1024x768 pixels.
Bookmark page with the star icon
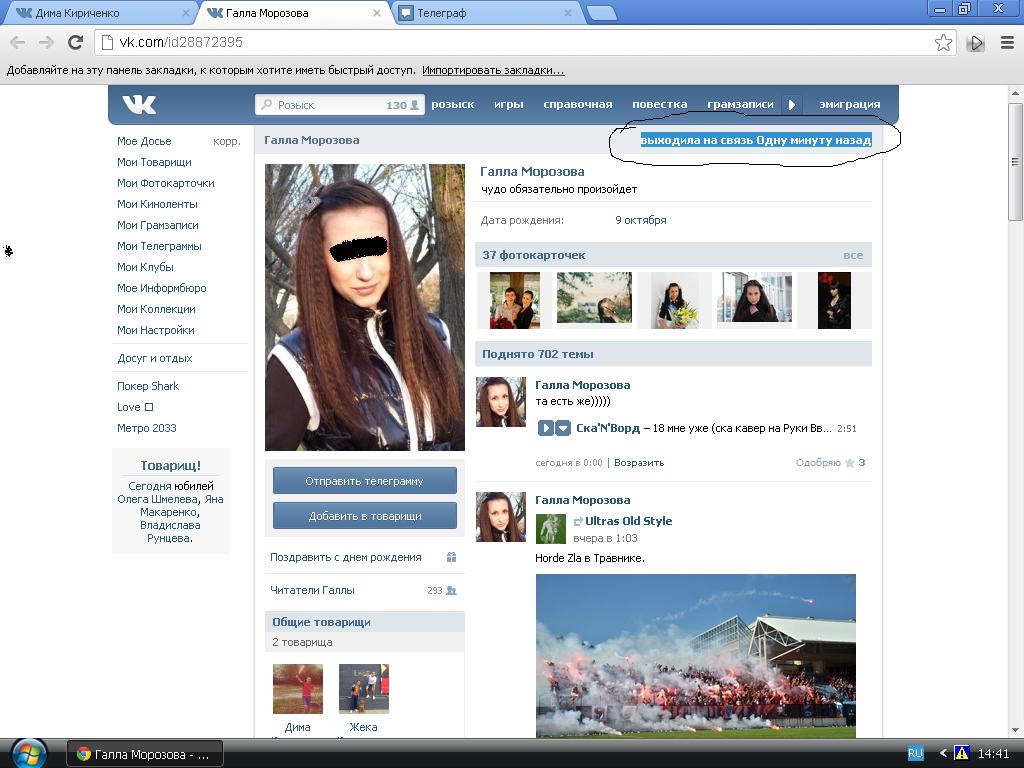pyautogui.click(x=943, y=43)
